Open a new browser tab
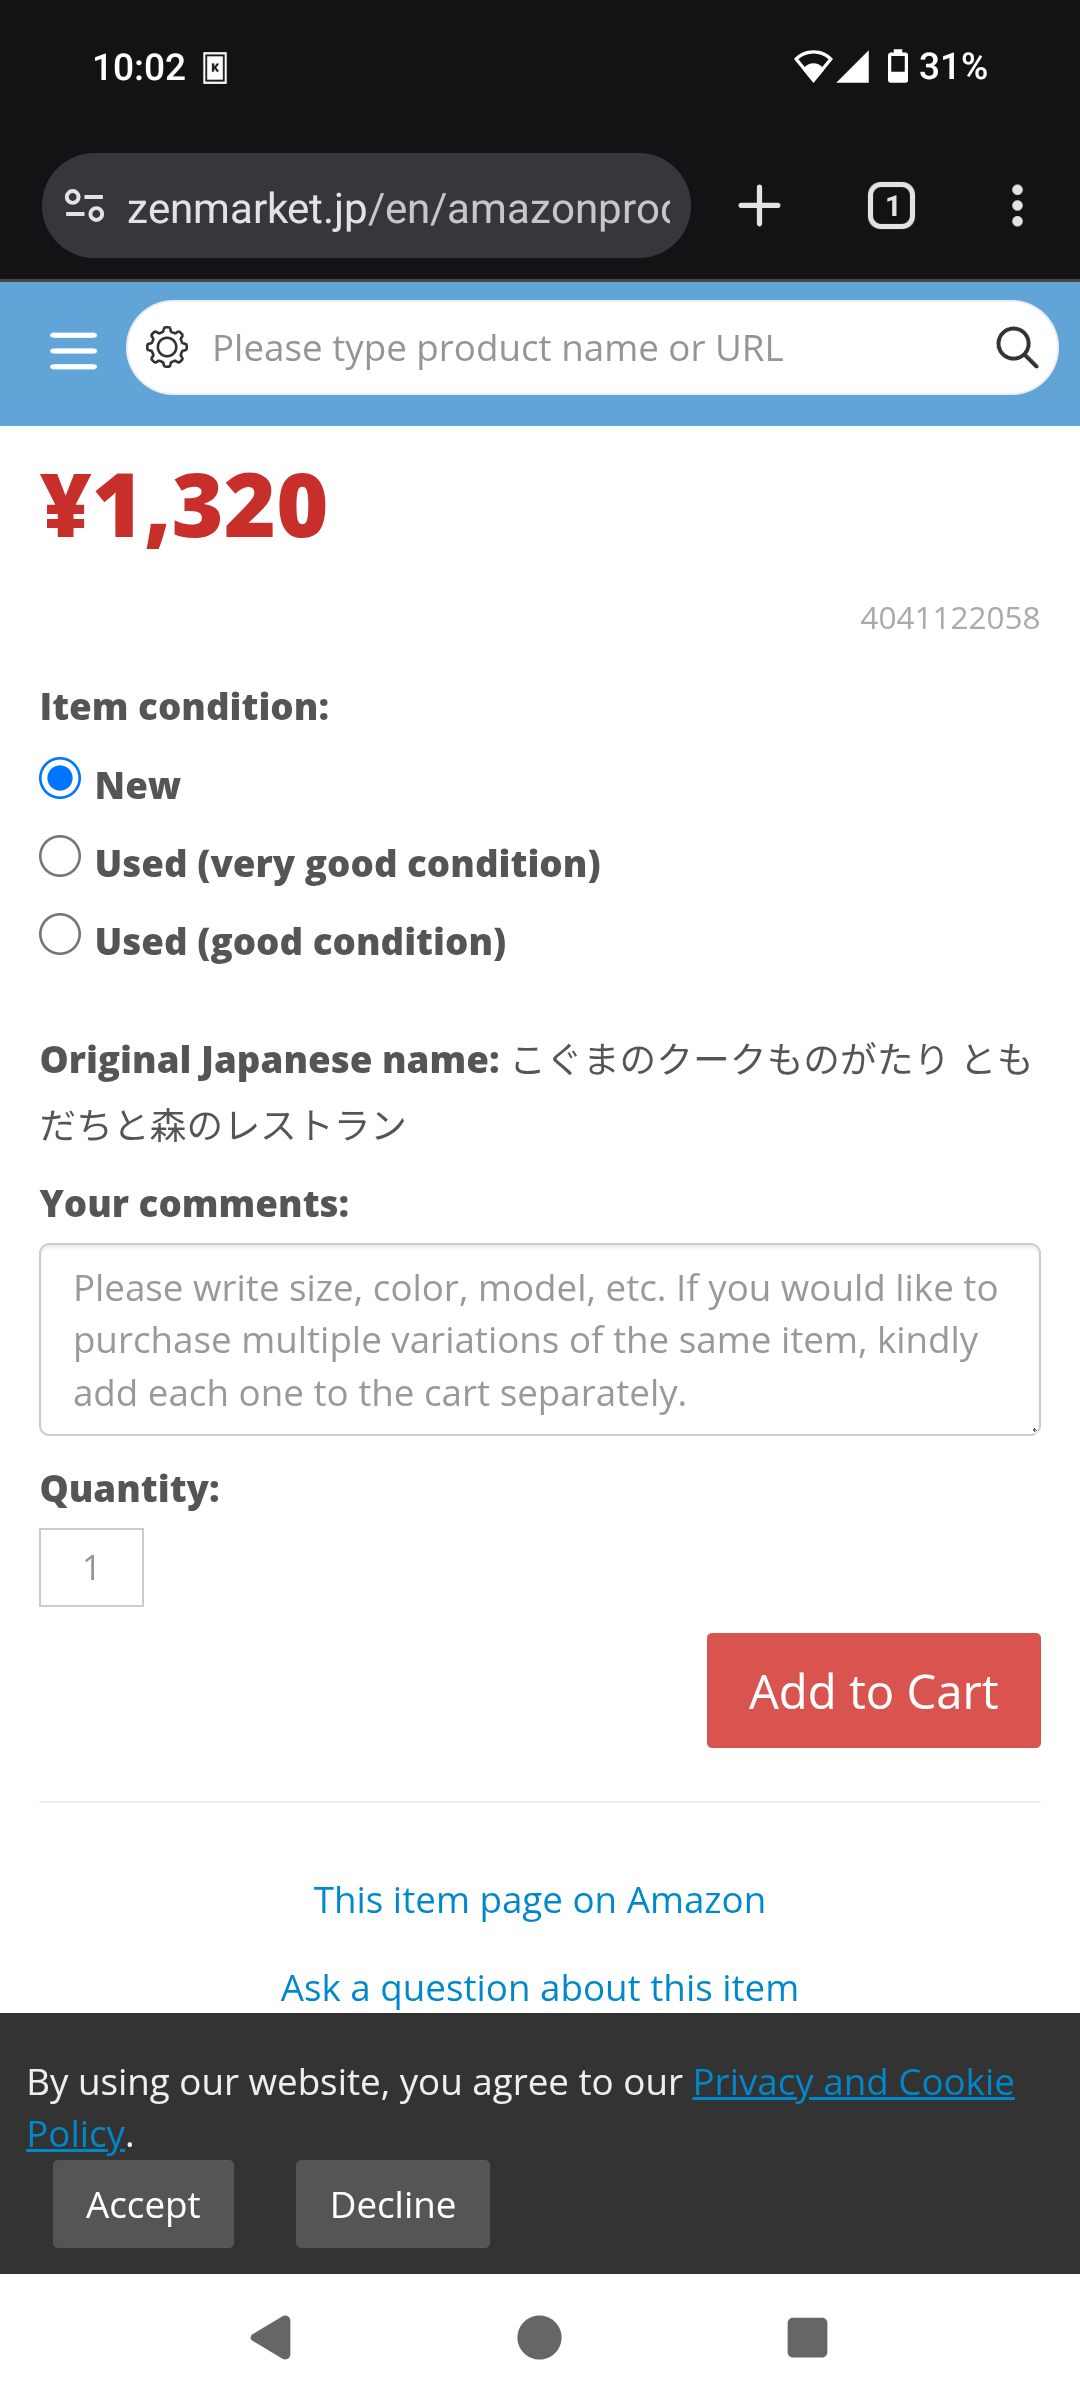Screen dimensions: 1080x2400 pos(759,206)
